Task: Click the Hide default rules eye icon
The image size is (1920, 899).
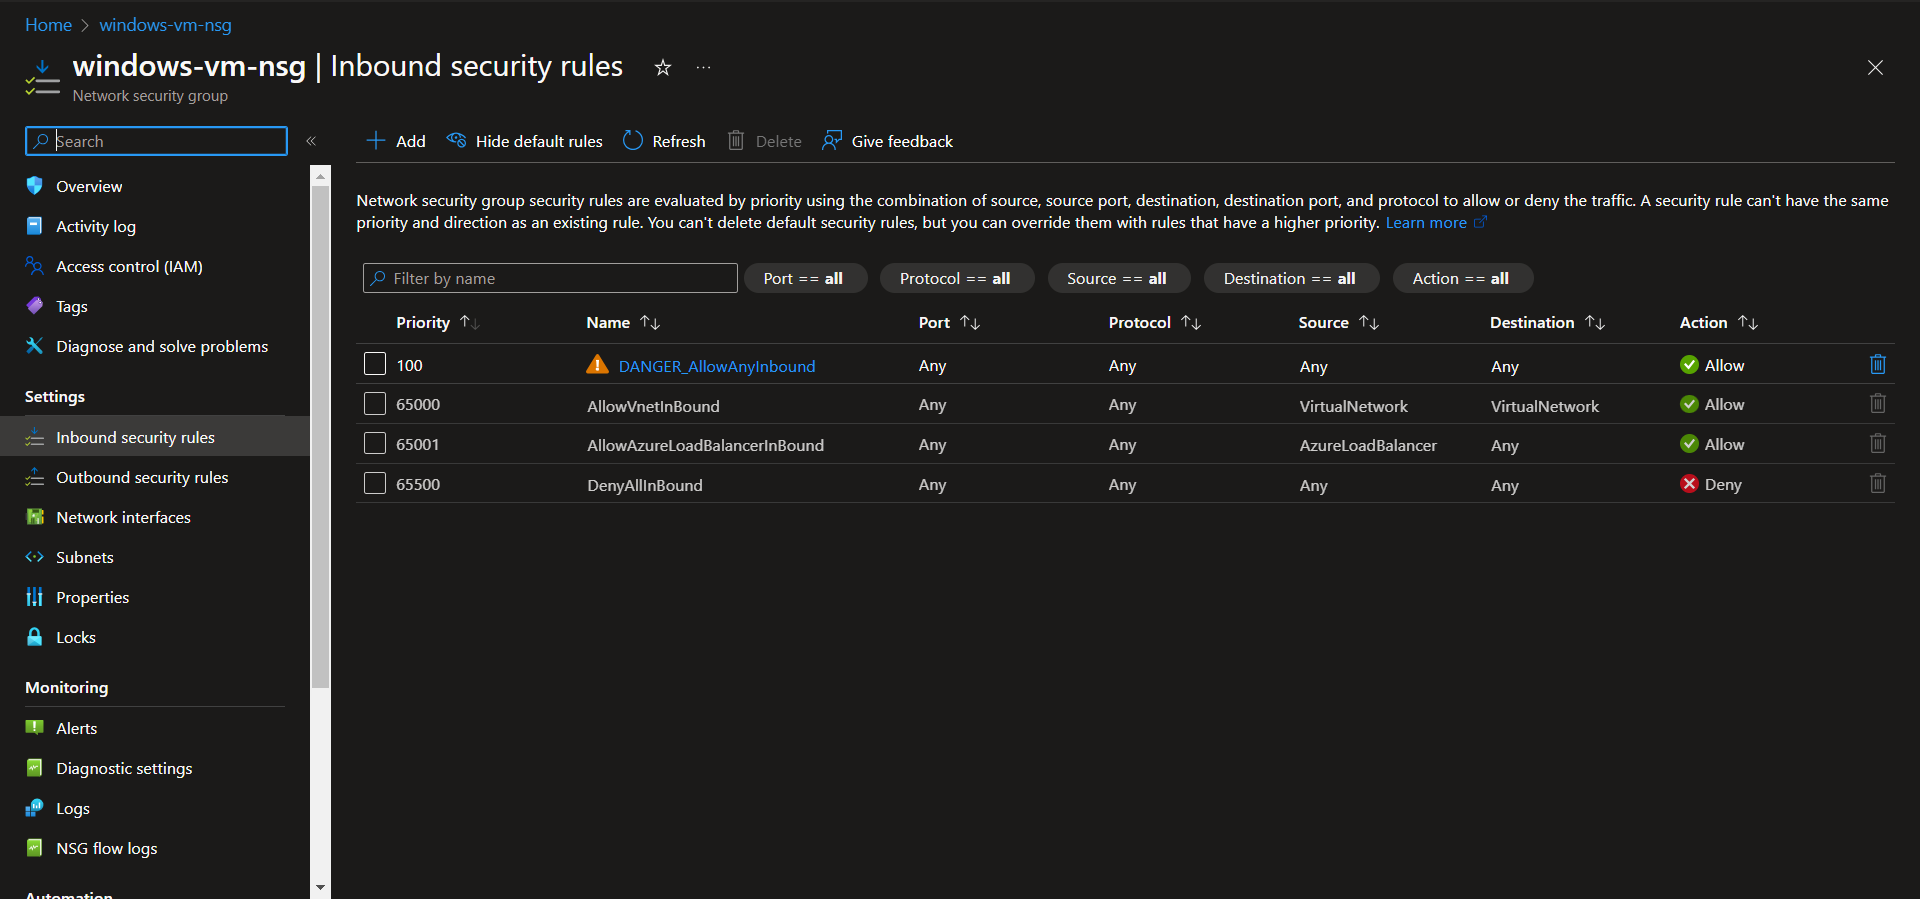Action: pos(456,140)
